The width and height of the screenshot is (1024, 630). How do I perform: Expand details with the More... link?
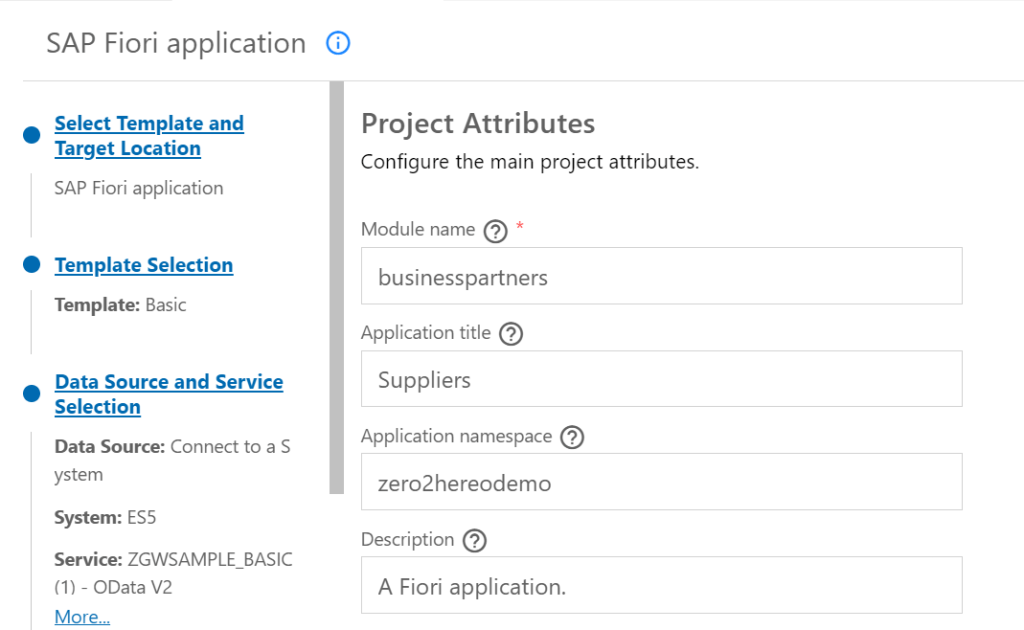(82, 617)
